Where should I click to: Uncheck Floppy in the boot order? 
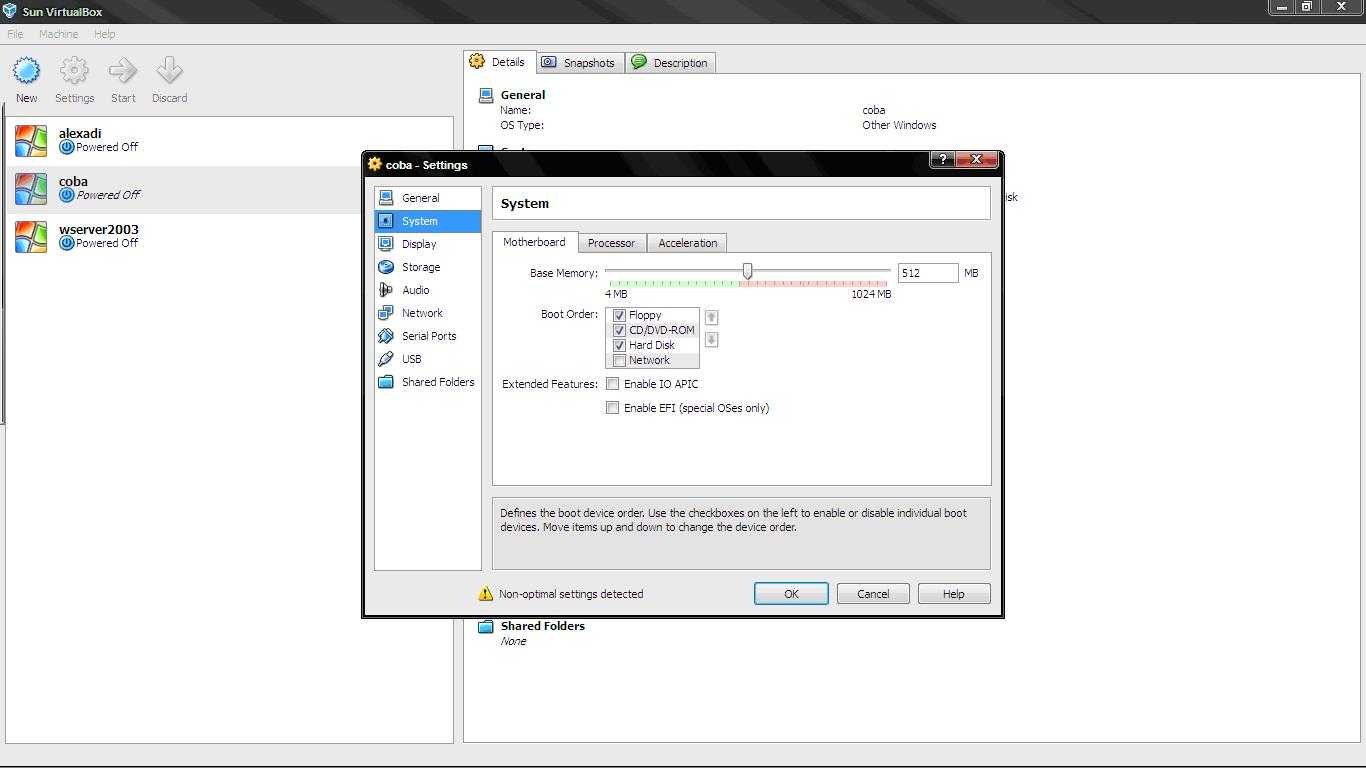coord(619,315)
